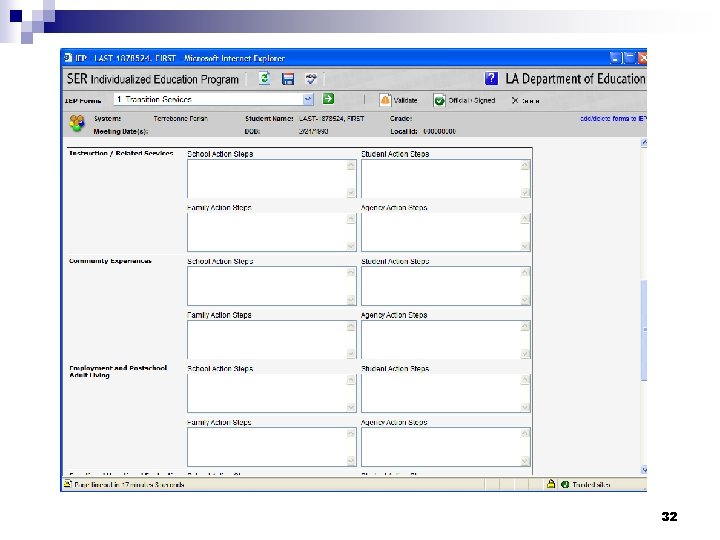
Task: Click the Trusted sites status bar text
Action: (x=591, y=484)
